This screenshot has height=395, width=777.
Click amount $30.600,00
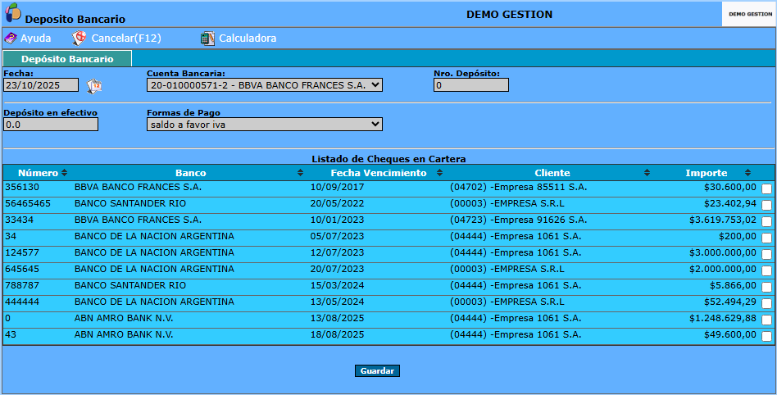point(730,187)
